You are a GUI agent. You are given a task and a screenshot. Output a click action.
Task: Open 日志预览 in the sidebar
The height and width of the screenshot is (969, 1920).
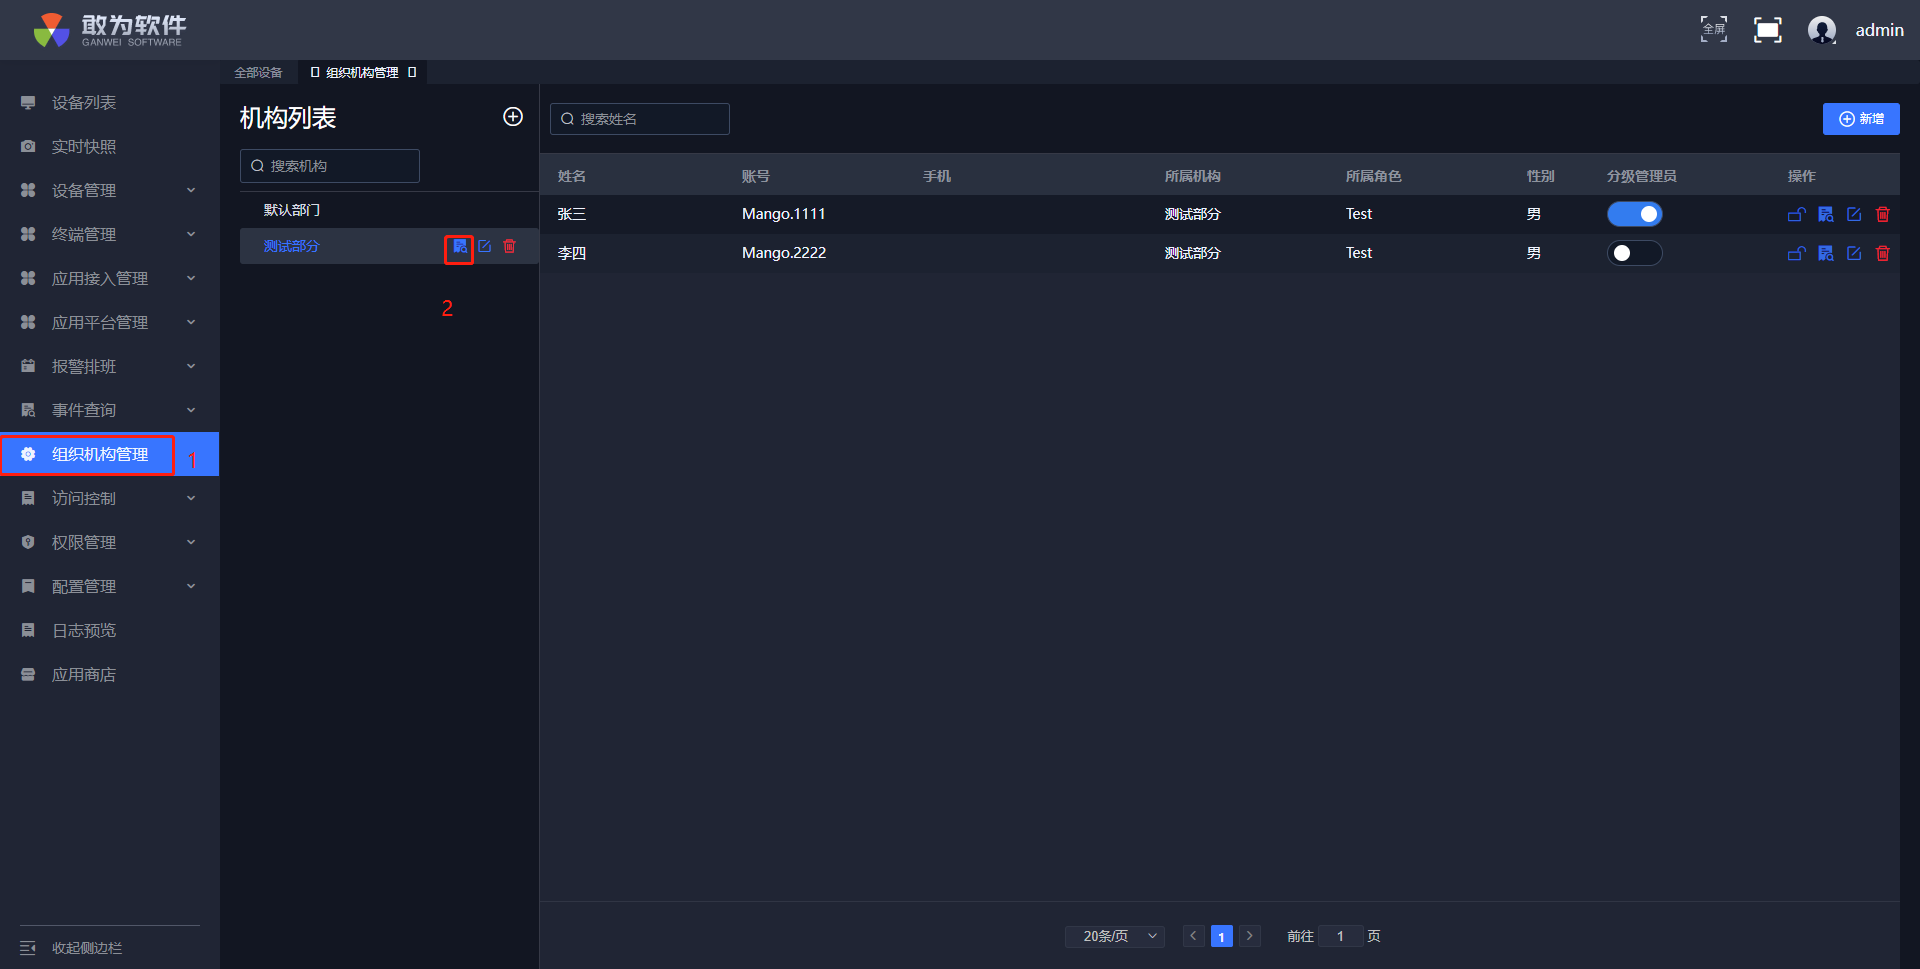point(110,630)
